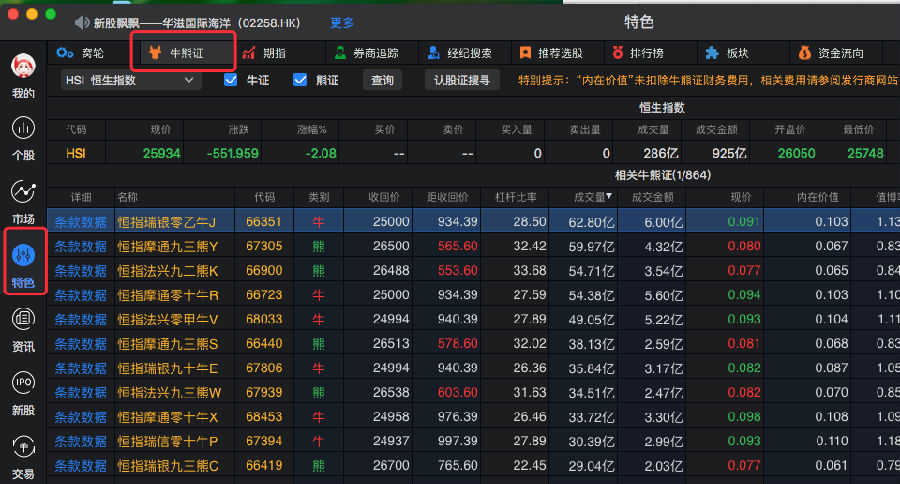Uncheck the 牛证 checkbox
Image resolution: width=900 pixels, height=484 pixels.
click(x=231, y=79)
